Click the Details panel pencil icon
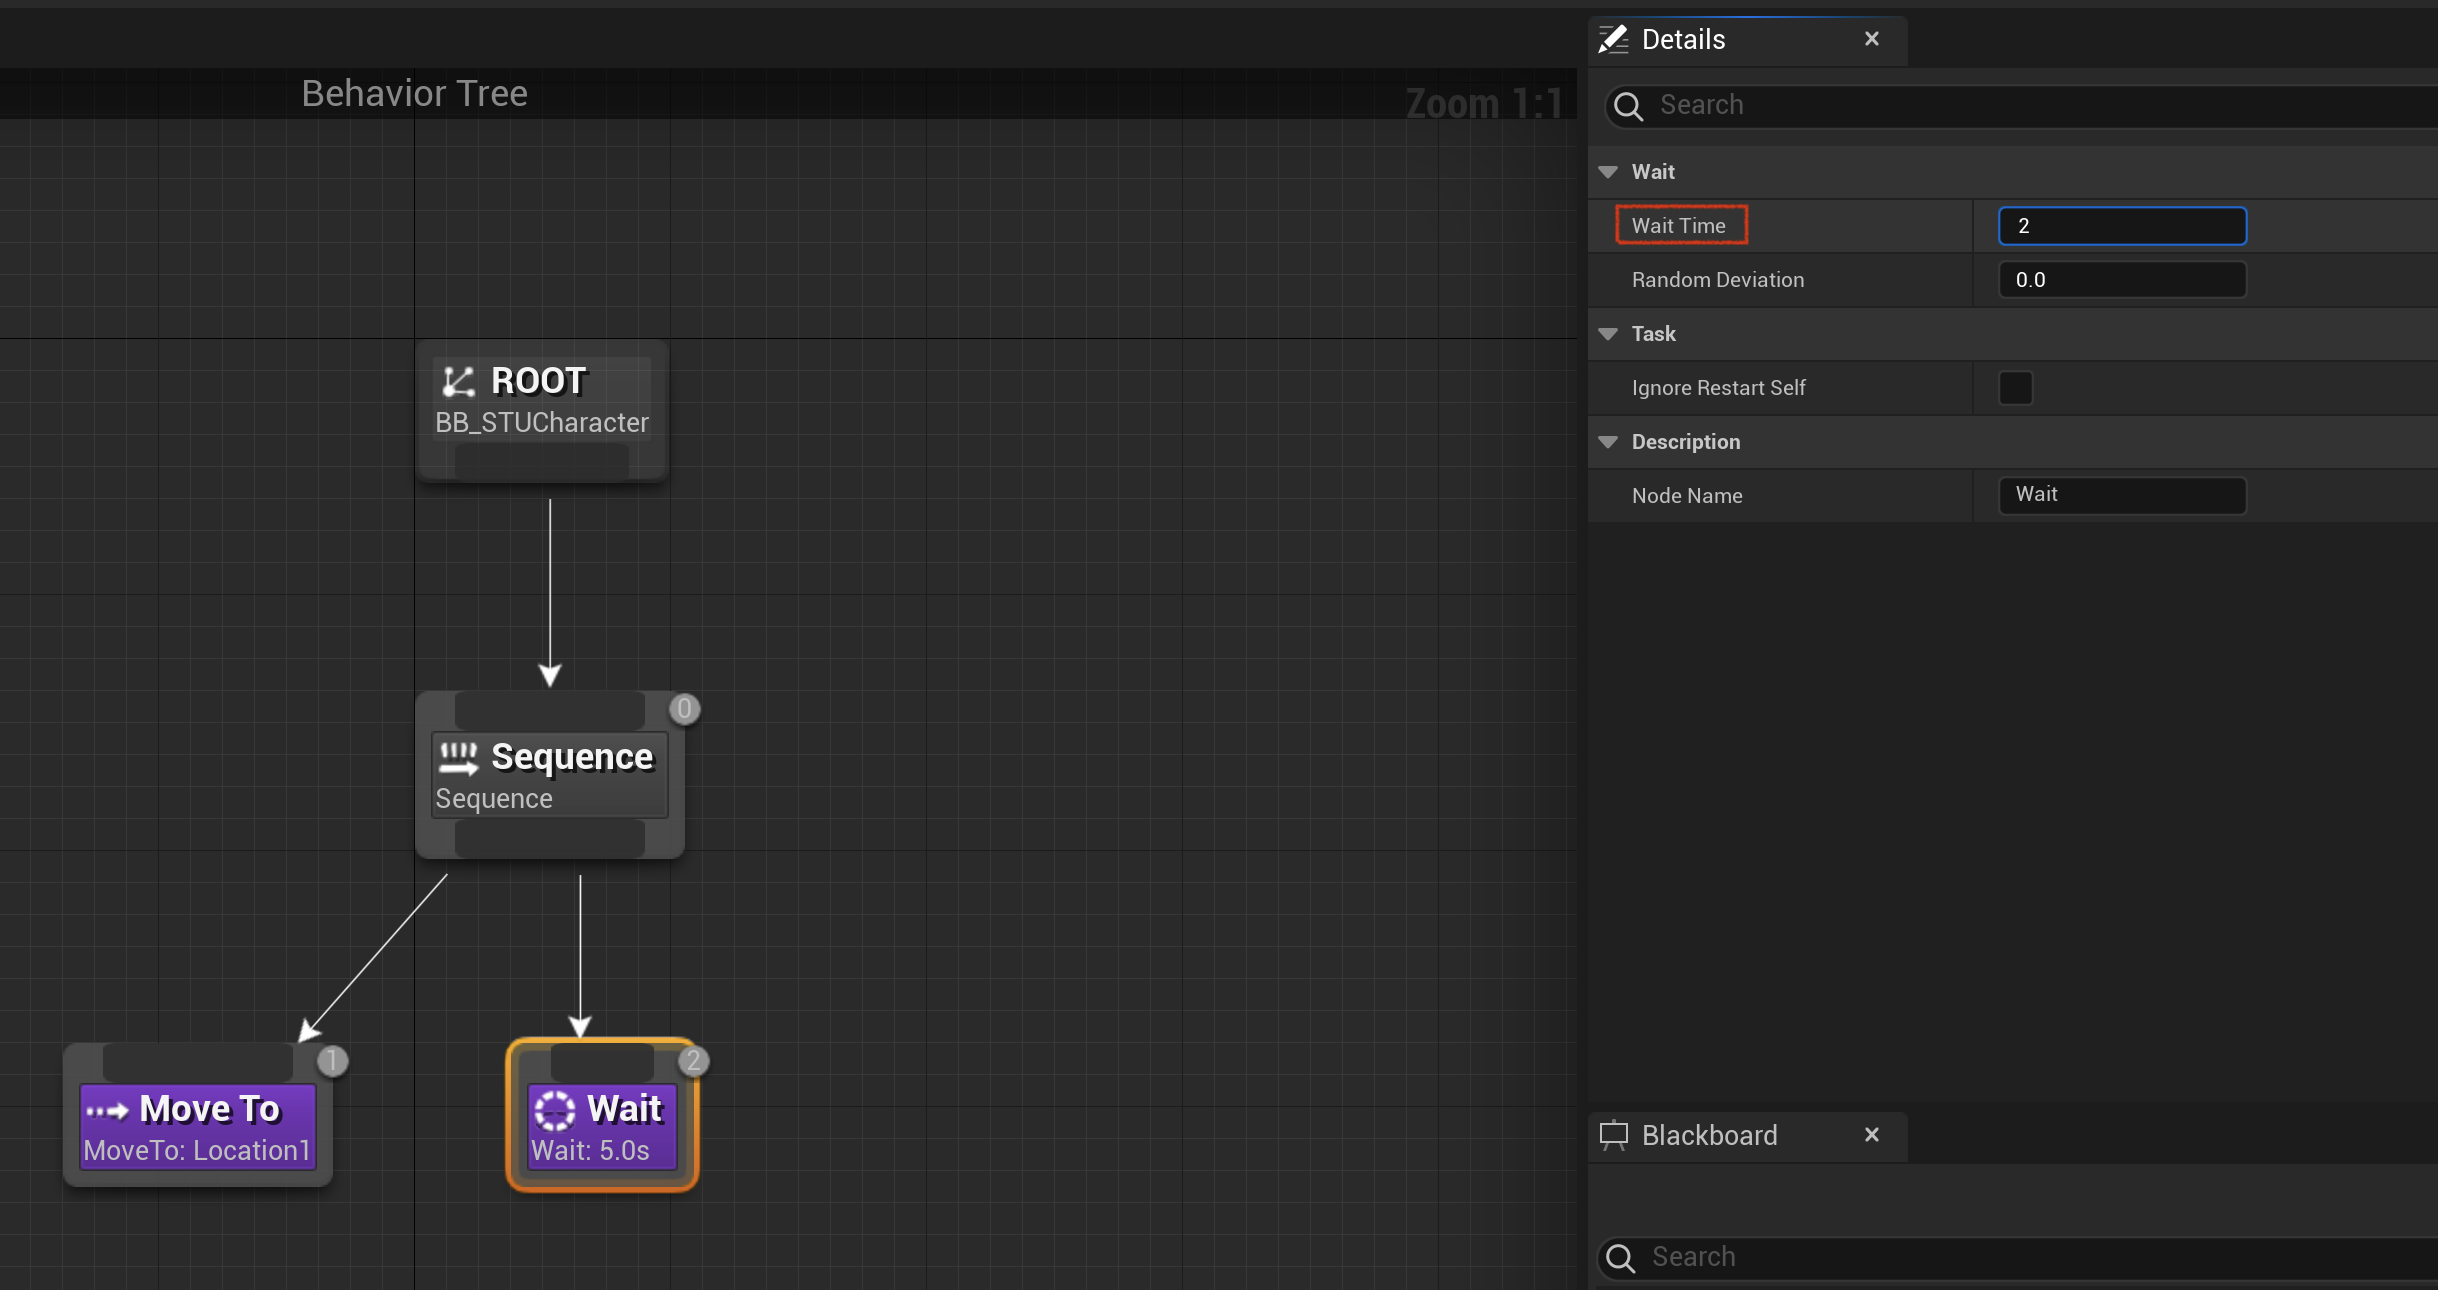Image resolution: width=2438 pixels, height=1290 pixels. point(1613,39)
